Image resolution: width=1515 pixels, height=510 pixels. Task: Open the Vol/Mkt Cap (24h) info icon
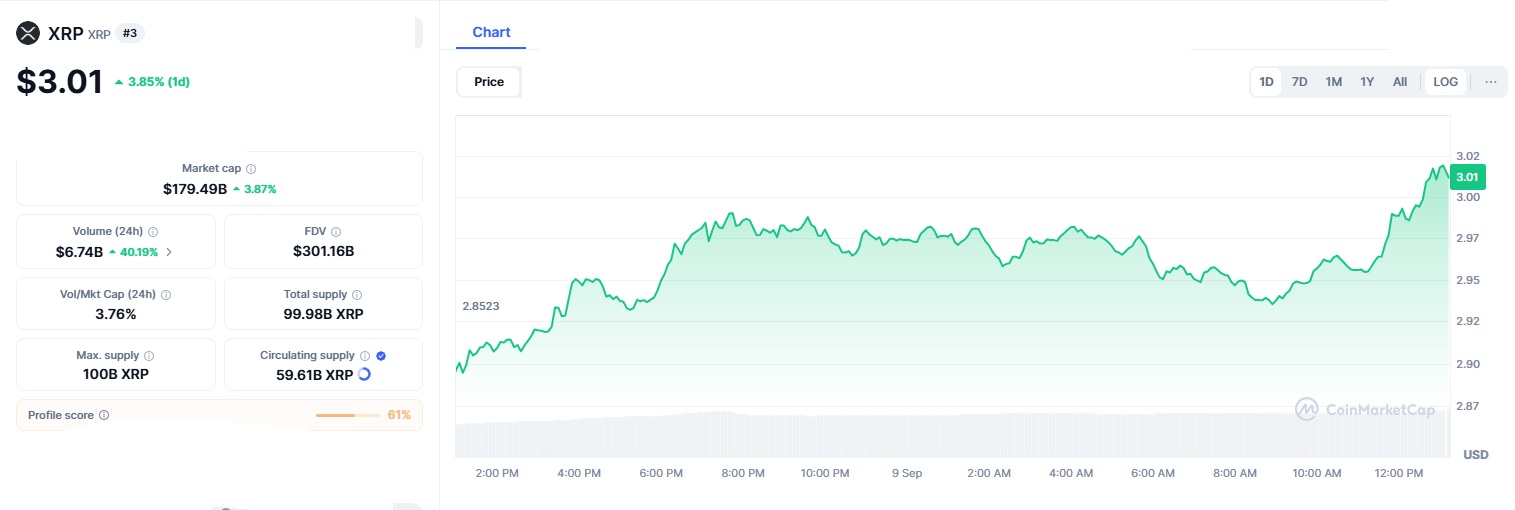coord(166,295)
